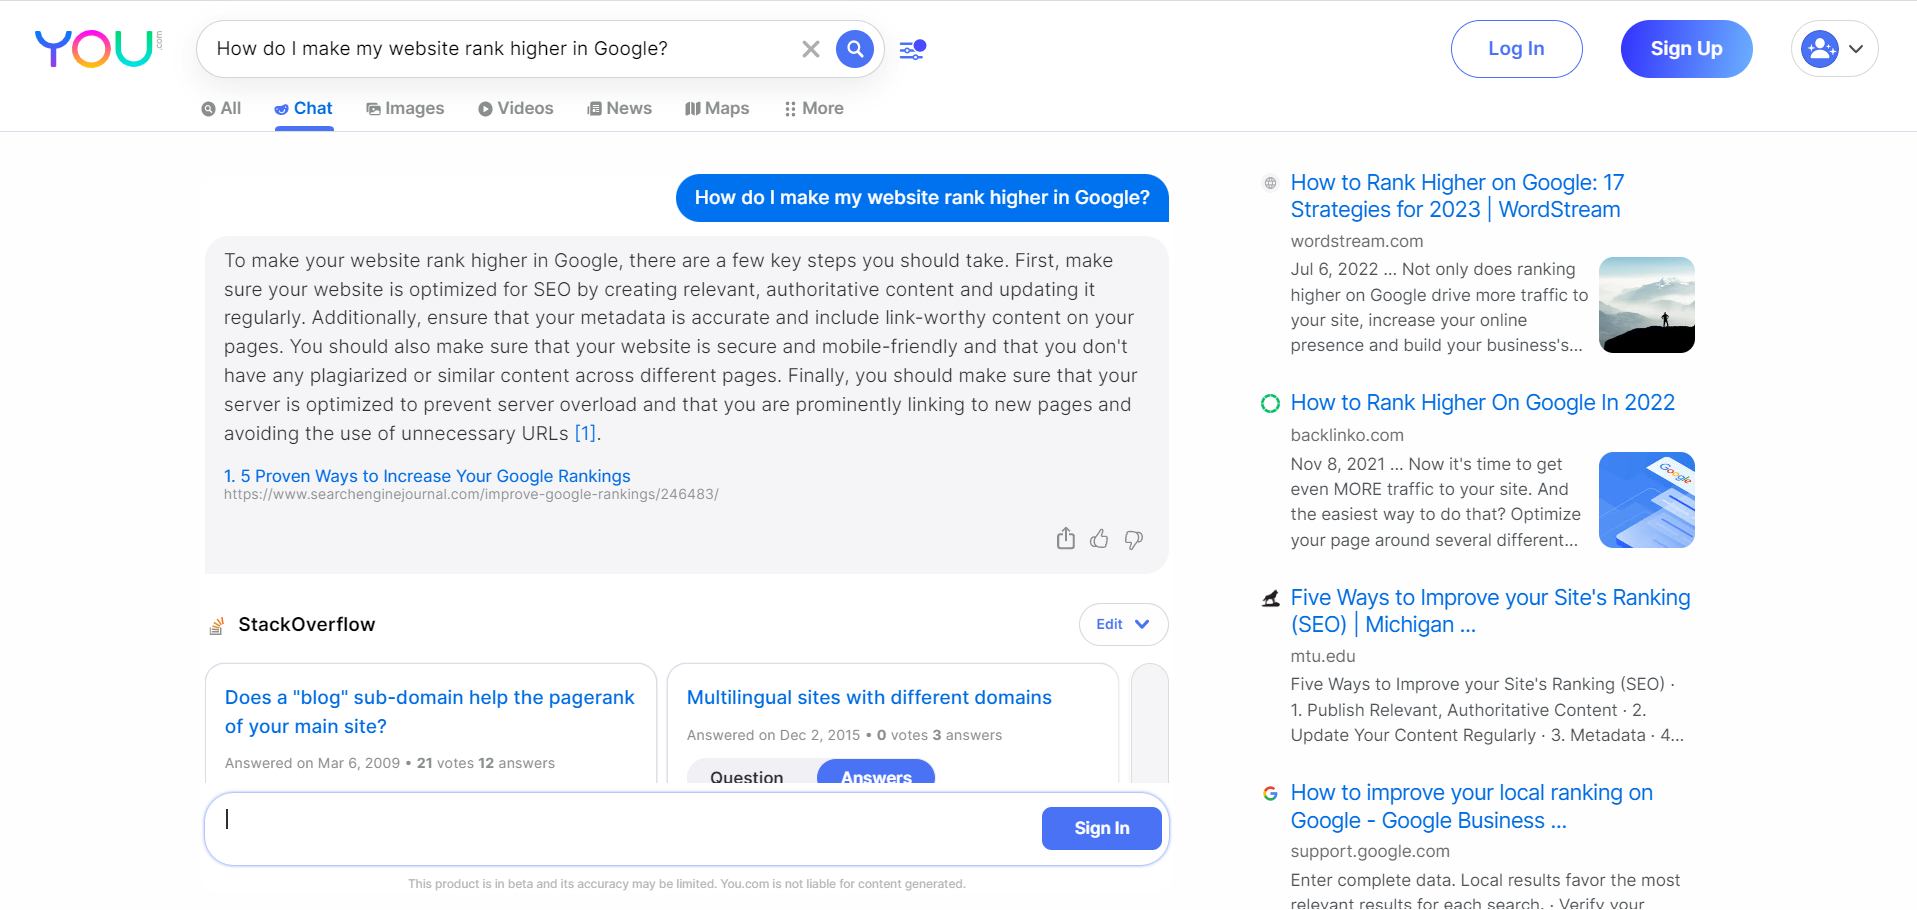Expand the profile avatar dropdown

click(x=1834, y=49)
